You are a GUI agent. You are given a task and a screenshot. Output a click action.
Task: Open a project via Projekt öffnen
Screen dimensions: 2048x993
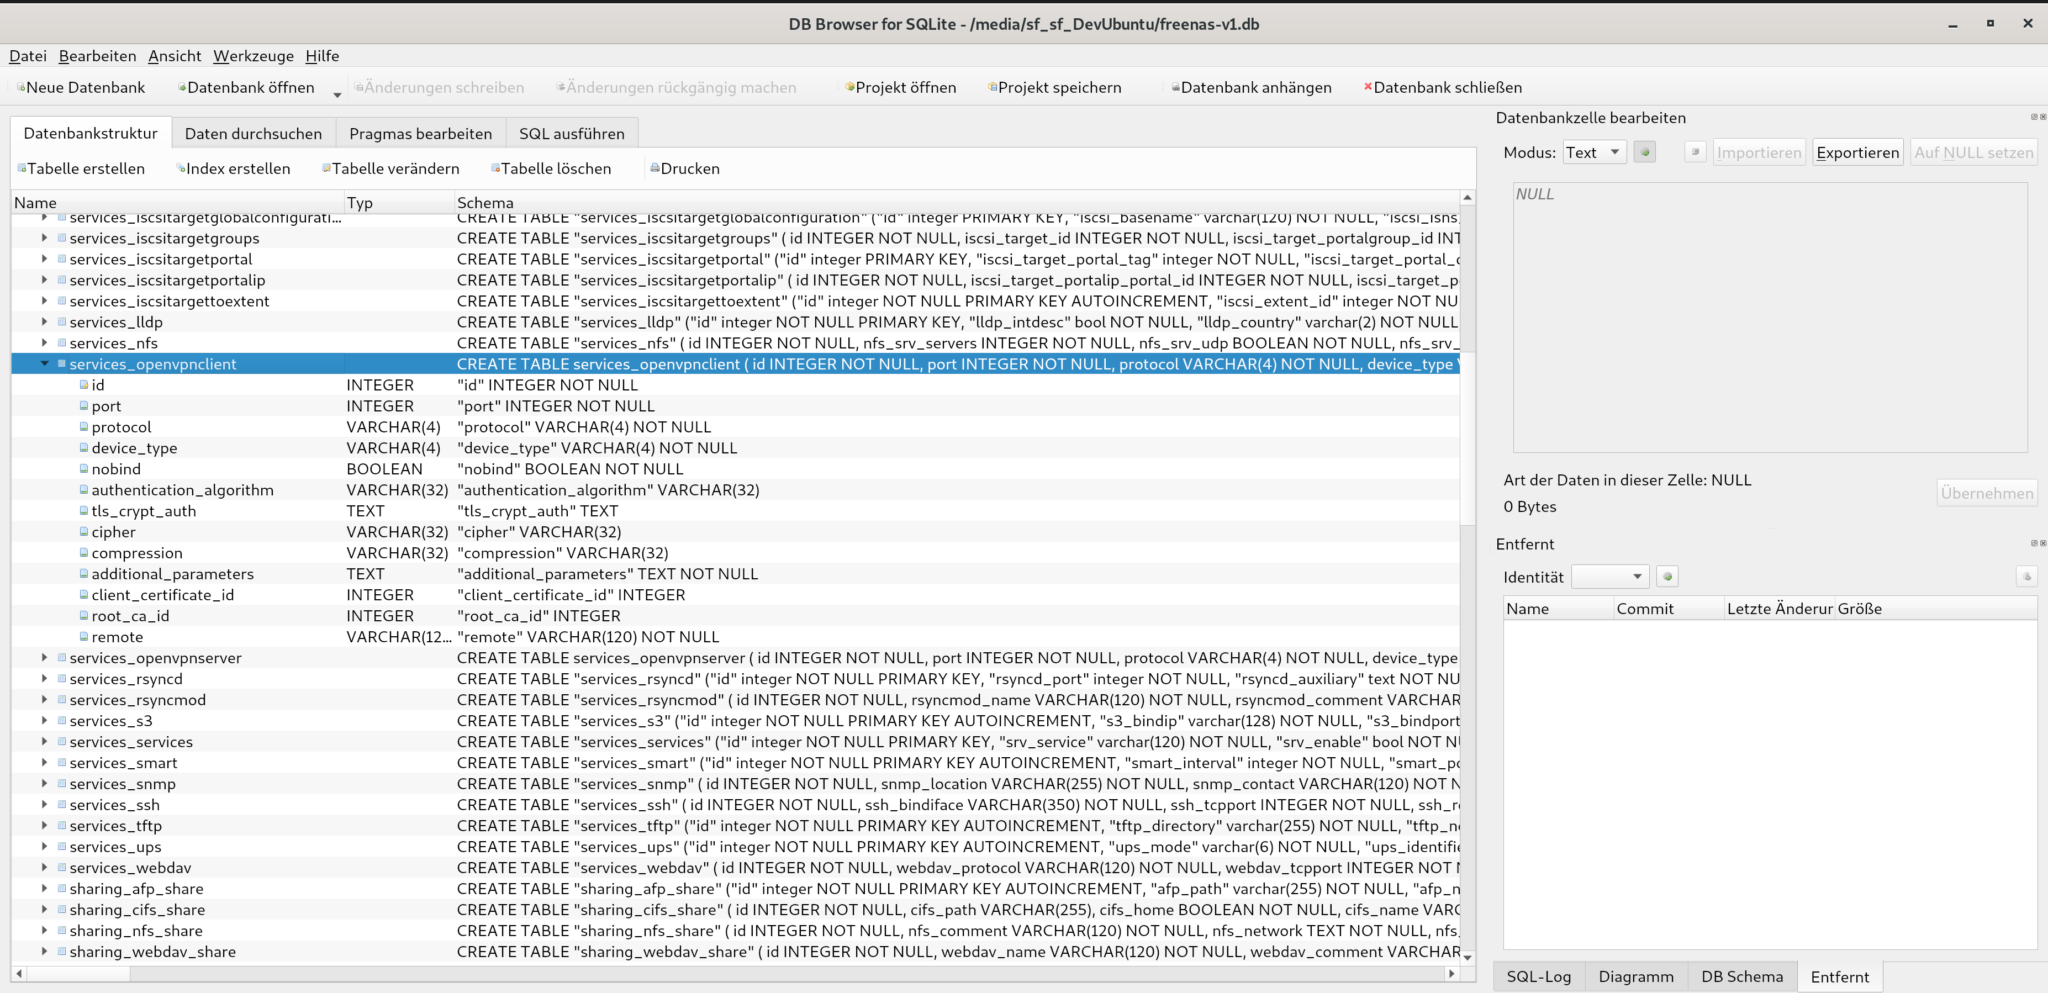(x=902, y=87)
